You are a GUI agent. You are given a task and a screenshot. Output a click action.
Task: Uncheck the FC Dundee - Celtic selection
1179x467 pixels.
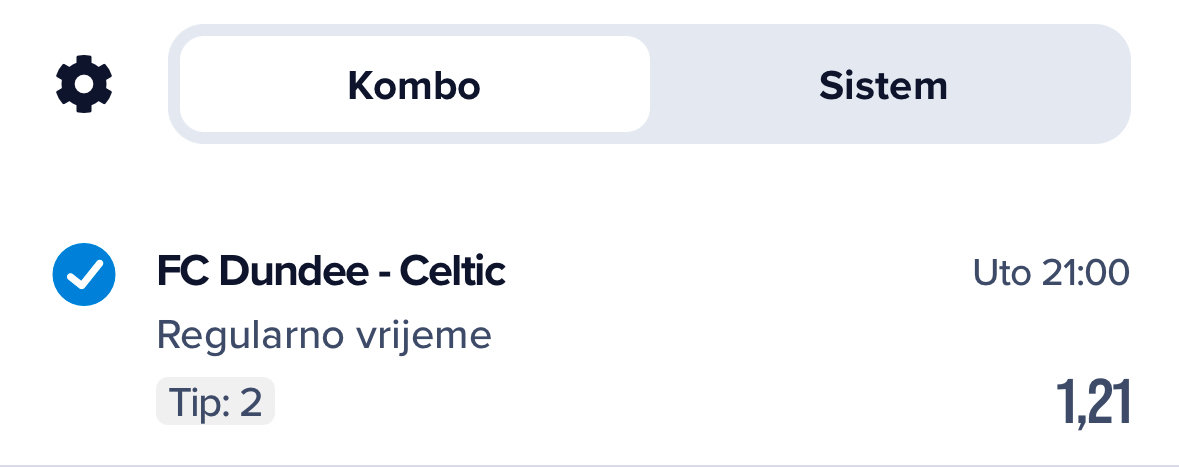84,273
